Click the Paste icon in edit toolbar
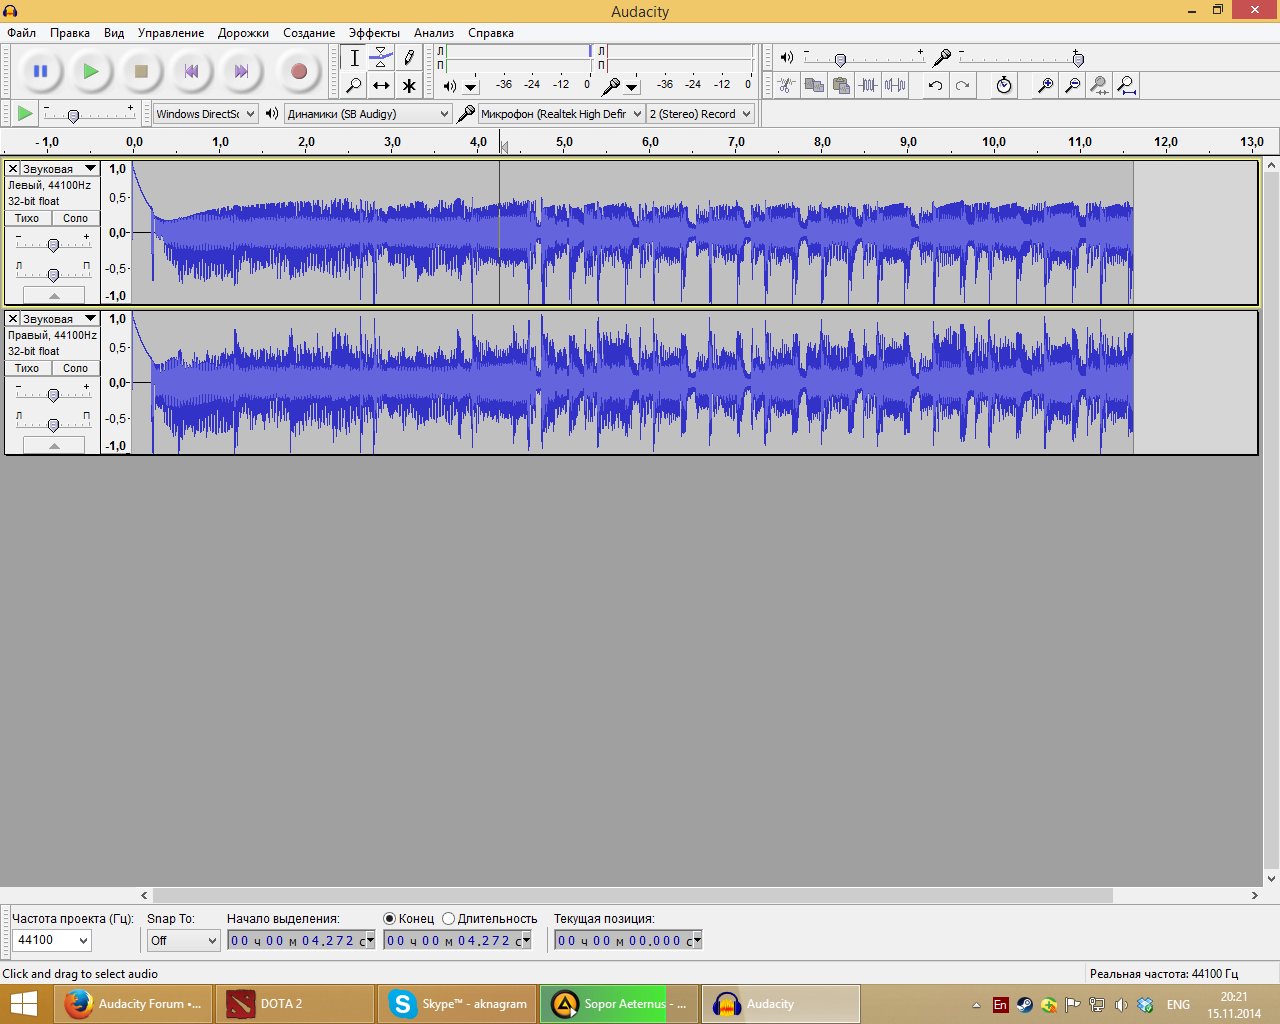Image resolution: width=1280 pixels, height=1024 pixels. click(841, 85)
